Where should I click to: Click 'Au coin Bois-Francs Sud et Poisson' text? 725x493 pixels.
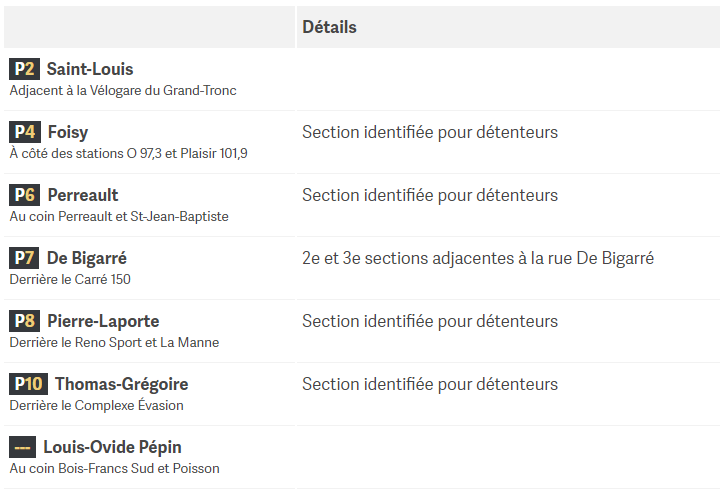pyautogui.click(x=115, y=468)
